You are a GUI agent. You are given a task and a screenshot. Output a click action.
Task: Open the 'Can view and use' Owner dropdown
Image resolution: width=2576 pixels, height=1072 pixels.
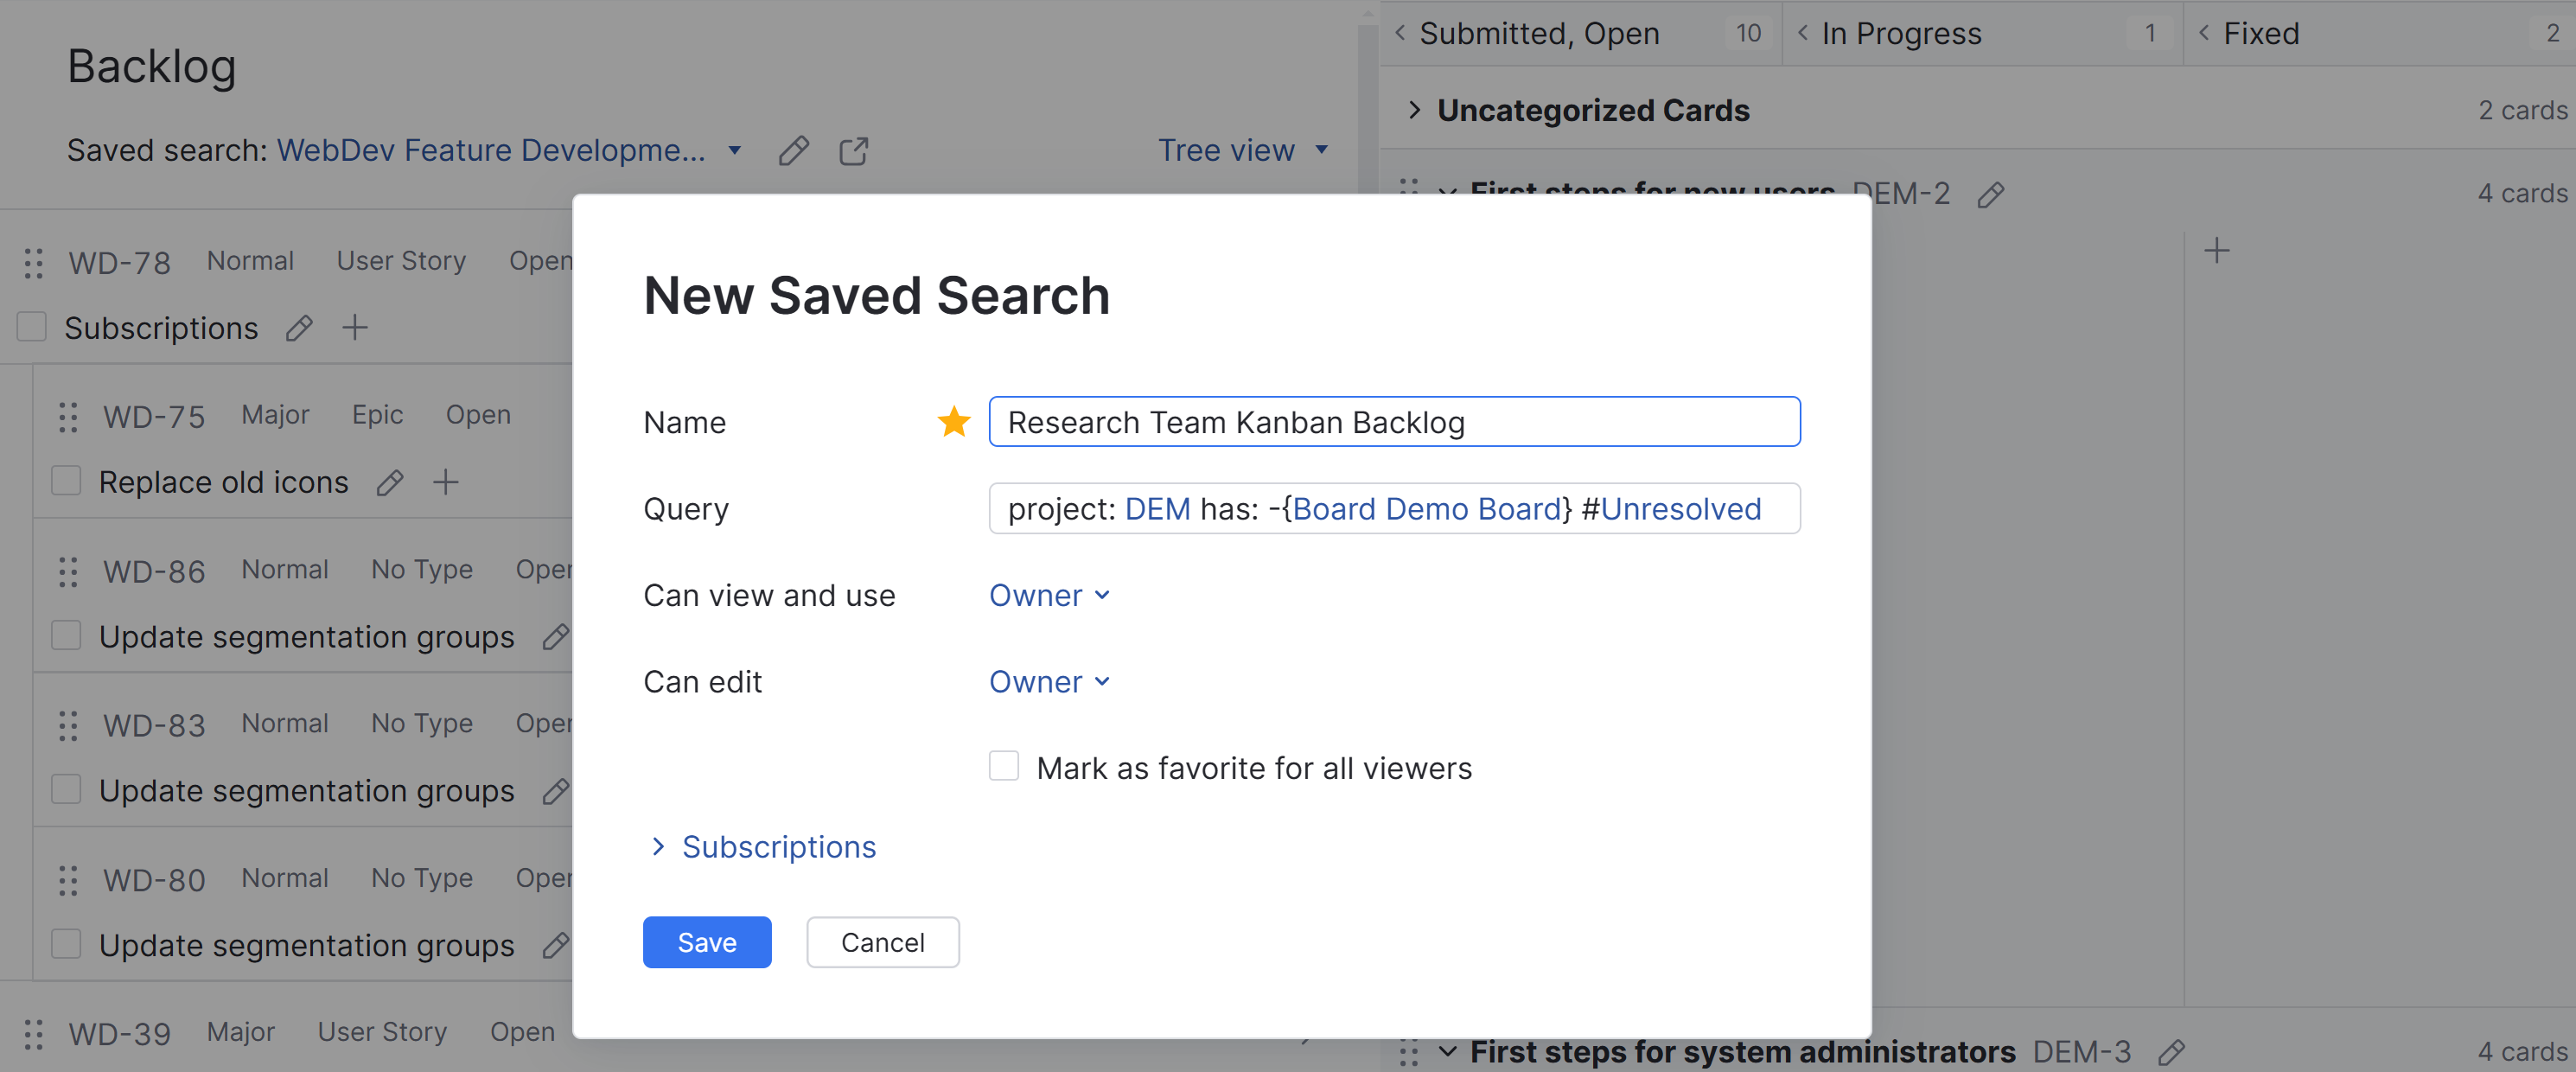tap(1049, 595)
